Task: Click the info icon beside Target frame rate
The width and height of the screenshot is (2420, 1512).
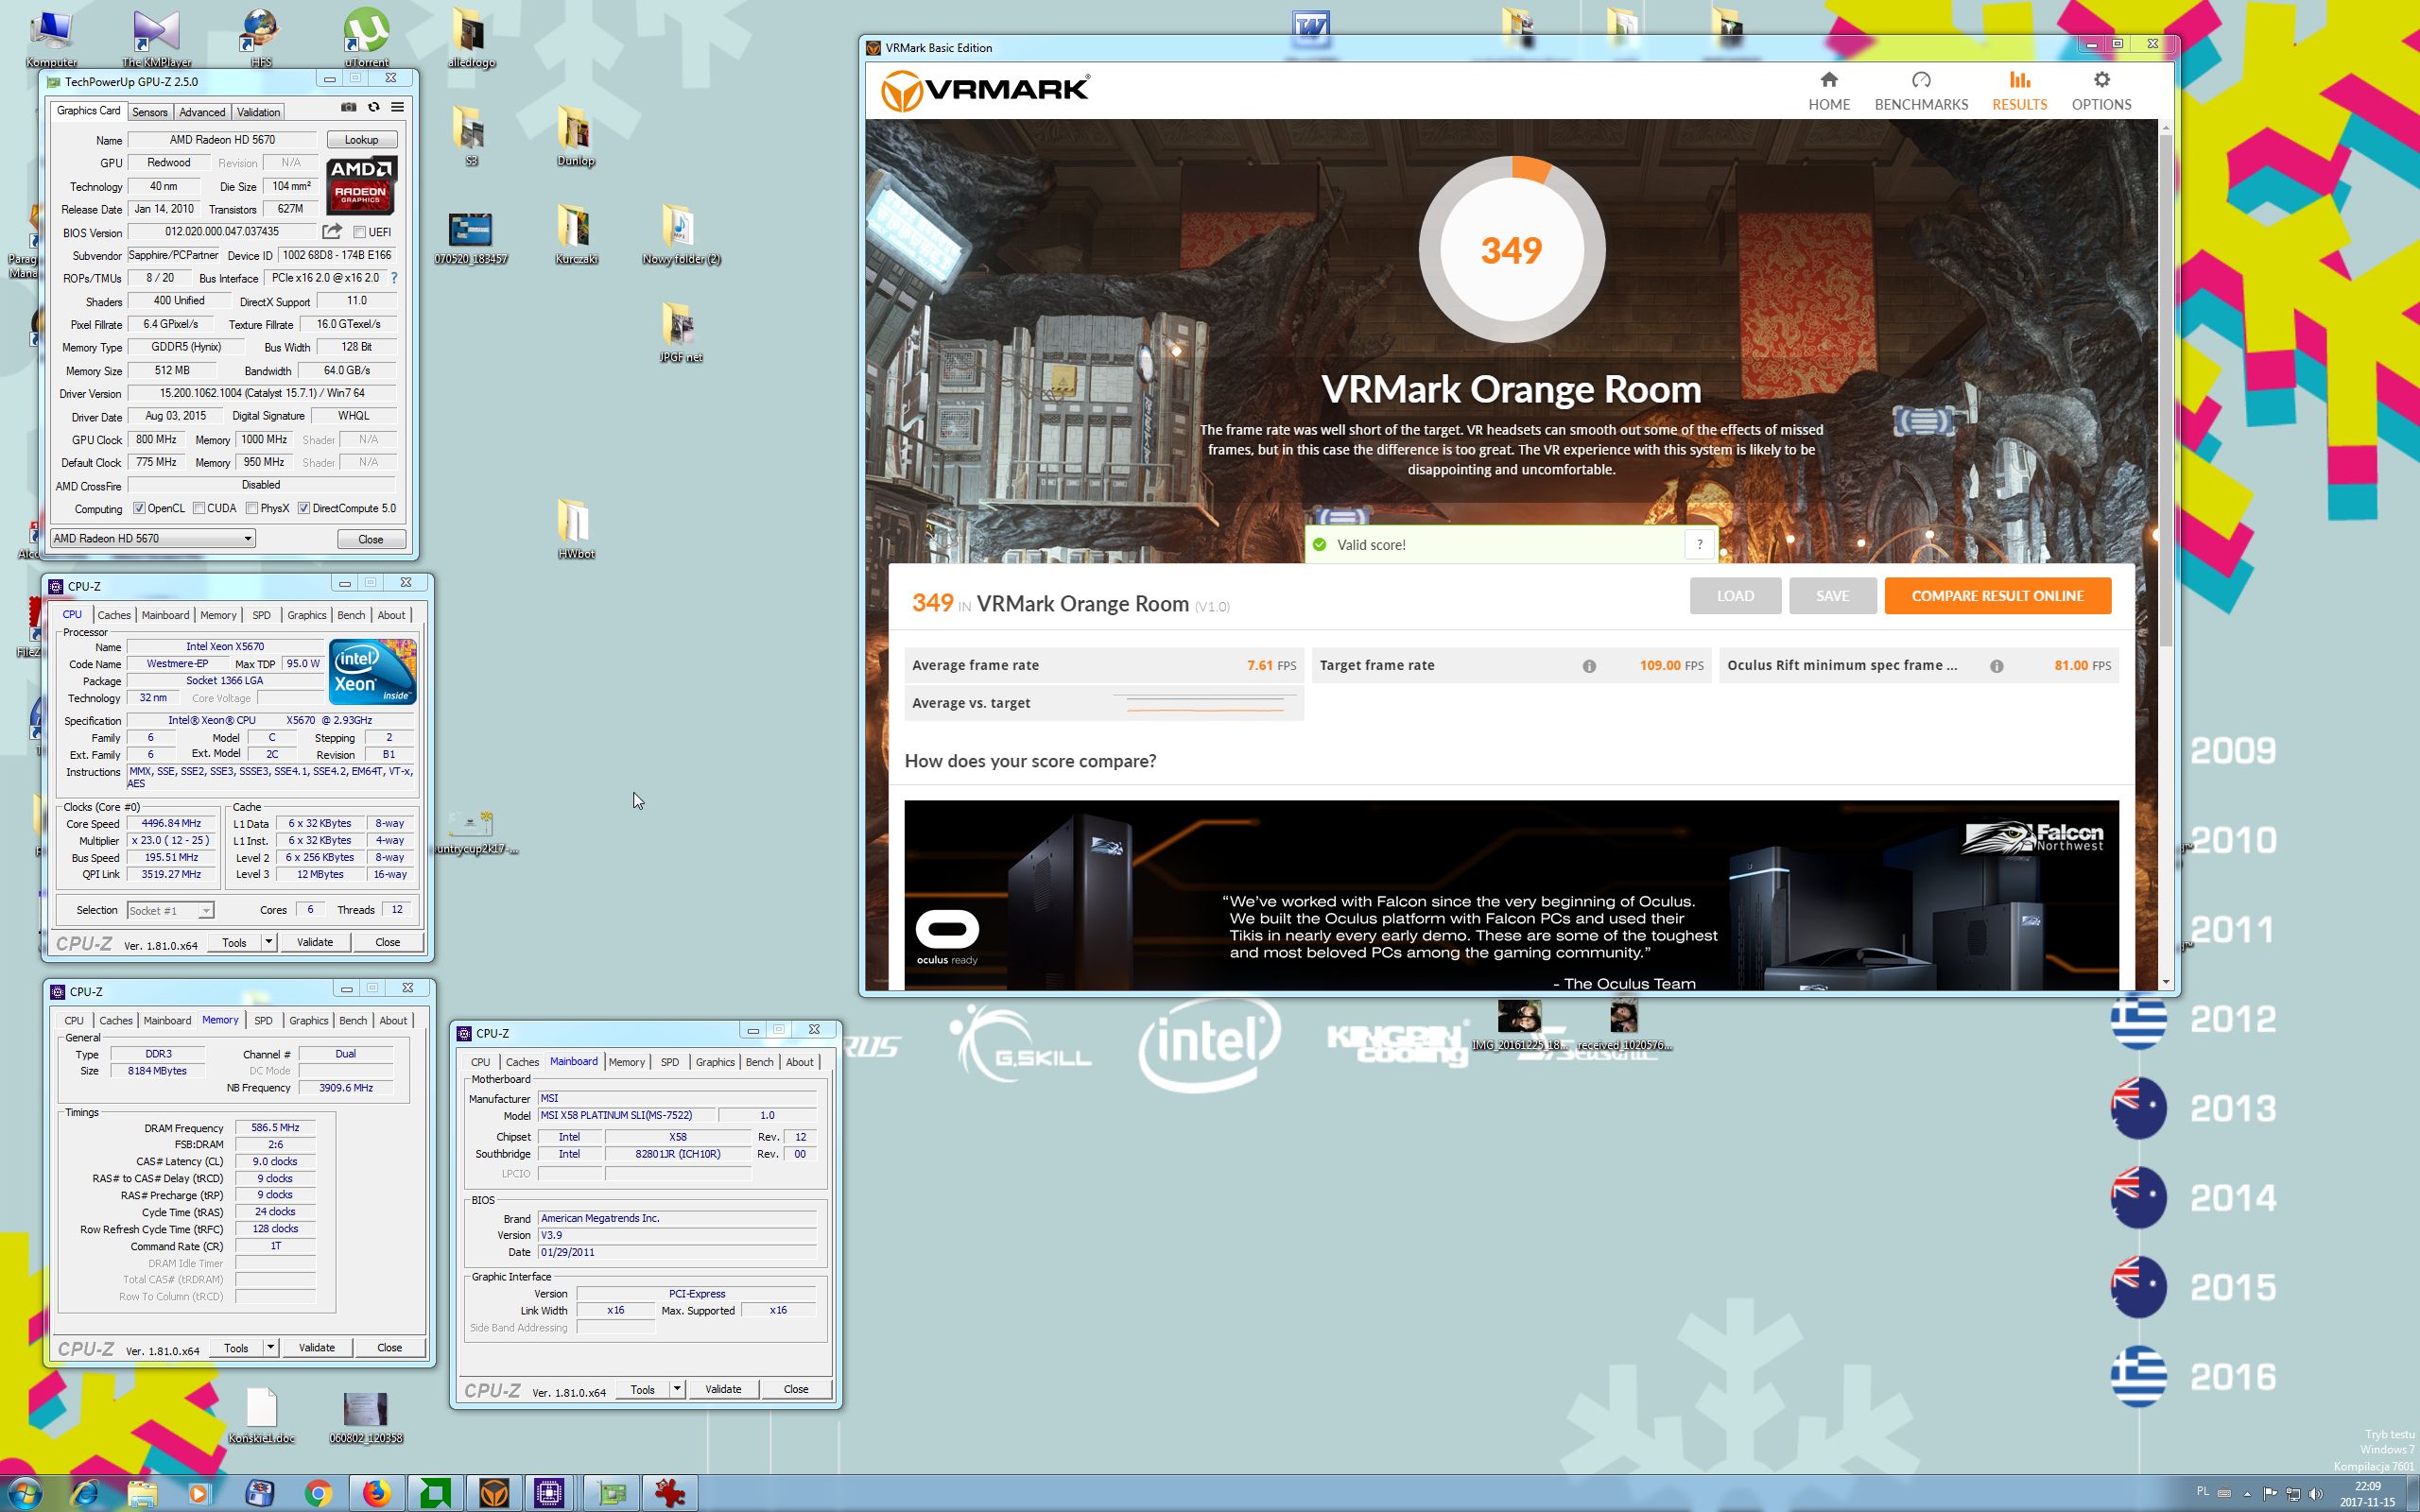Action: click(1589, 666)
